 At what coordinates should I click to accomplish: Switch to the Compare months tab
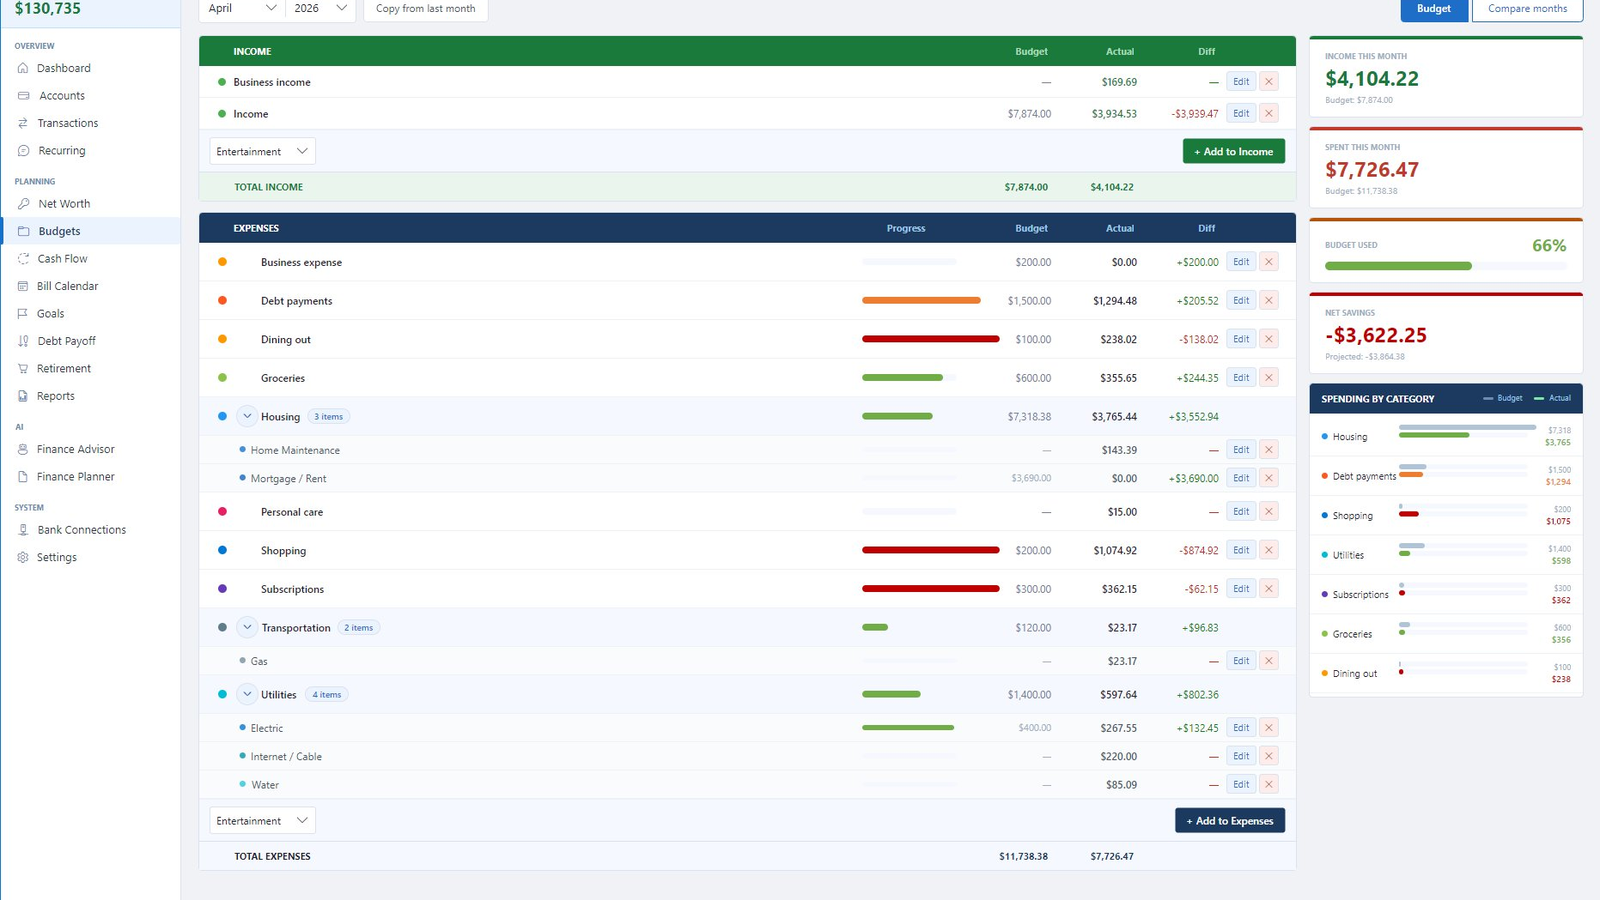pos(1527,8)
